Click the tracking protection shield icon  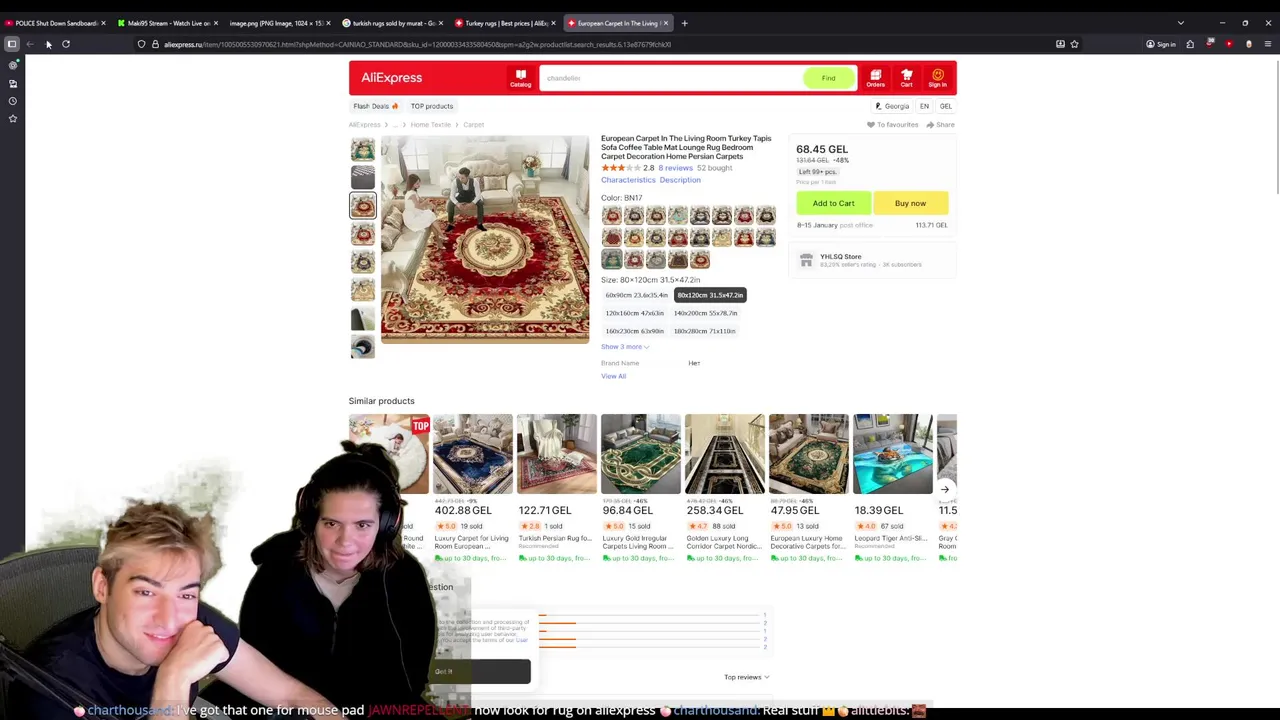tap(142, 44)
